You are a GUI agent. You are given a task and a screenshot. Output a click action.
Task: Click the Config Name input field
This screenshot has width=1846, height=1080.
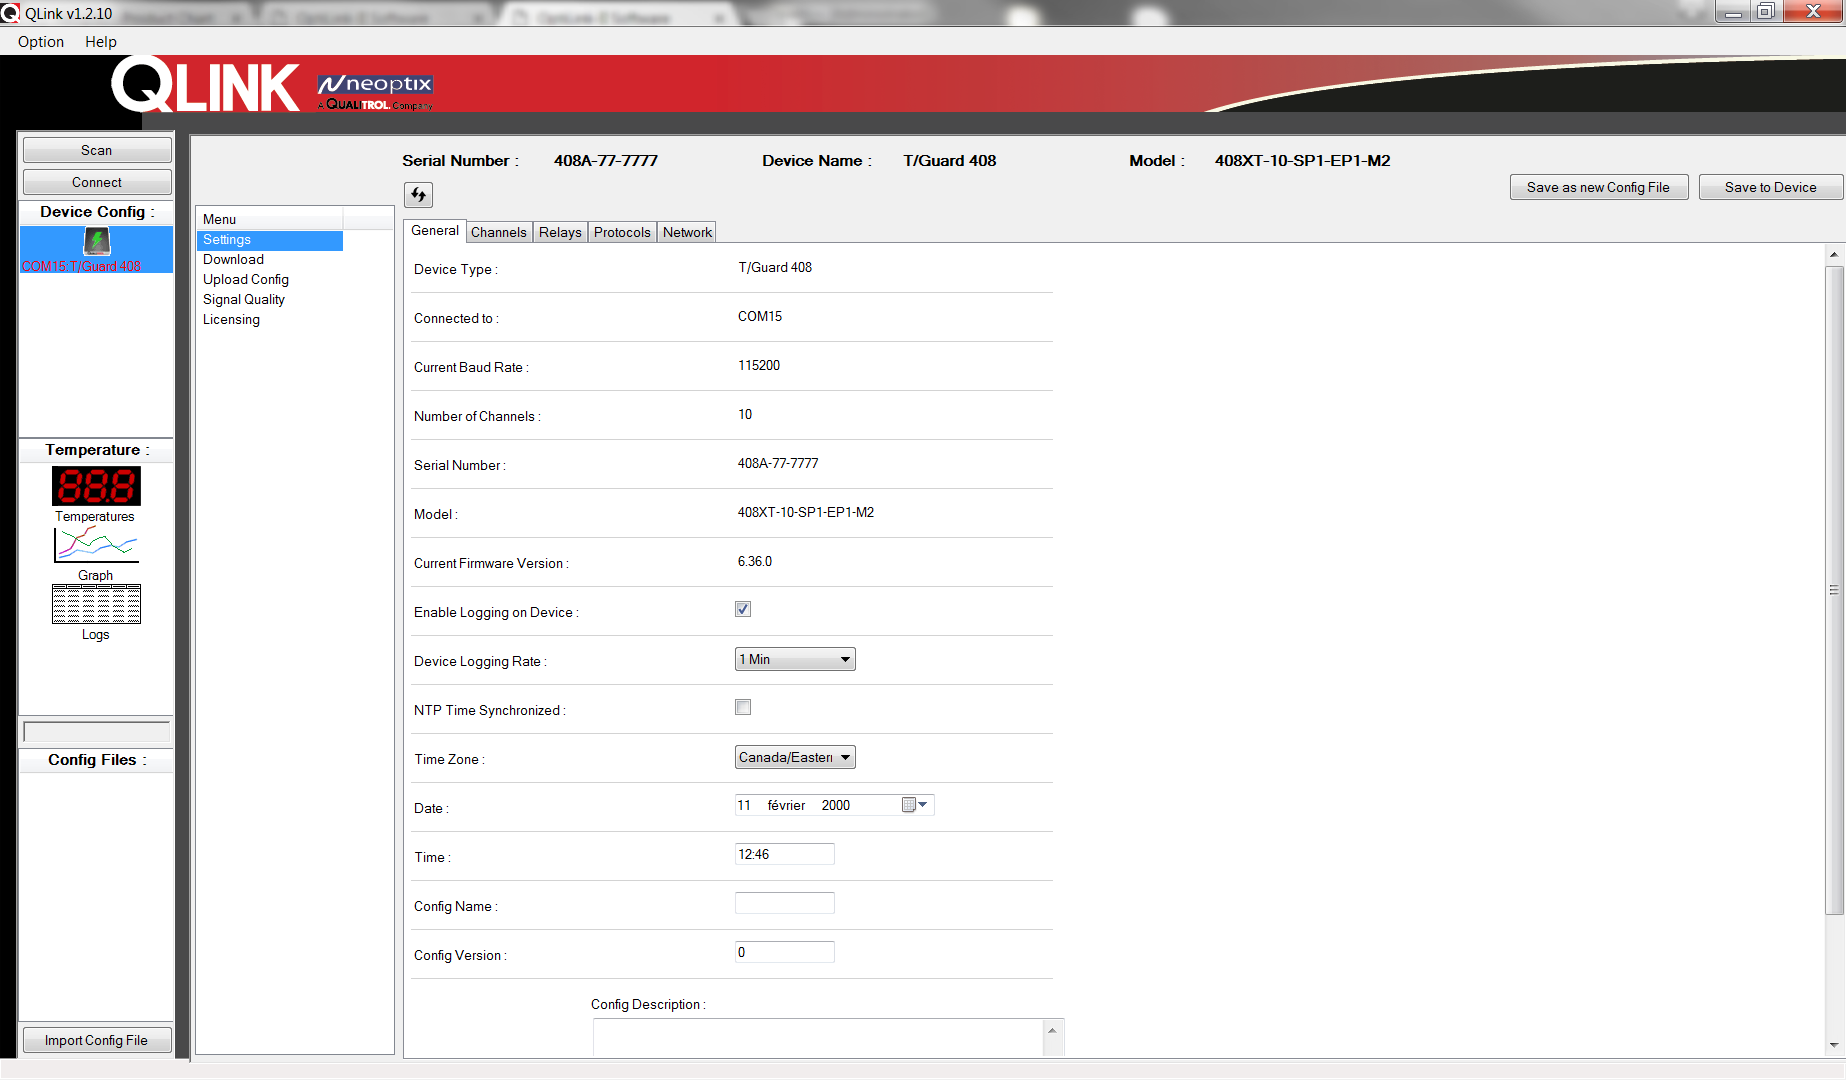(x=784, y=903)
